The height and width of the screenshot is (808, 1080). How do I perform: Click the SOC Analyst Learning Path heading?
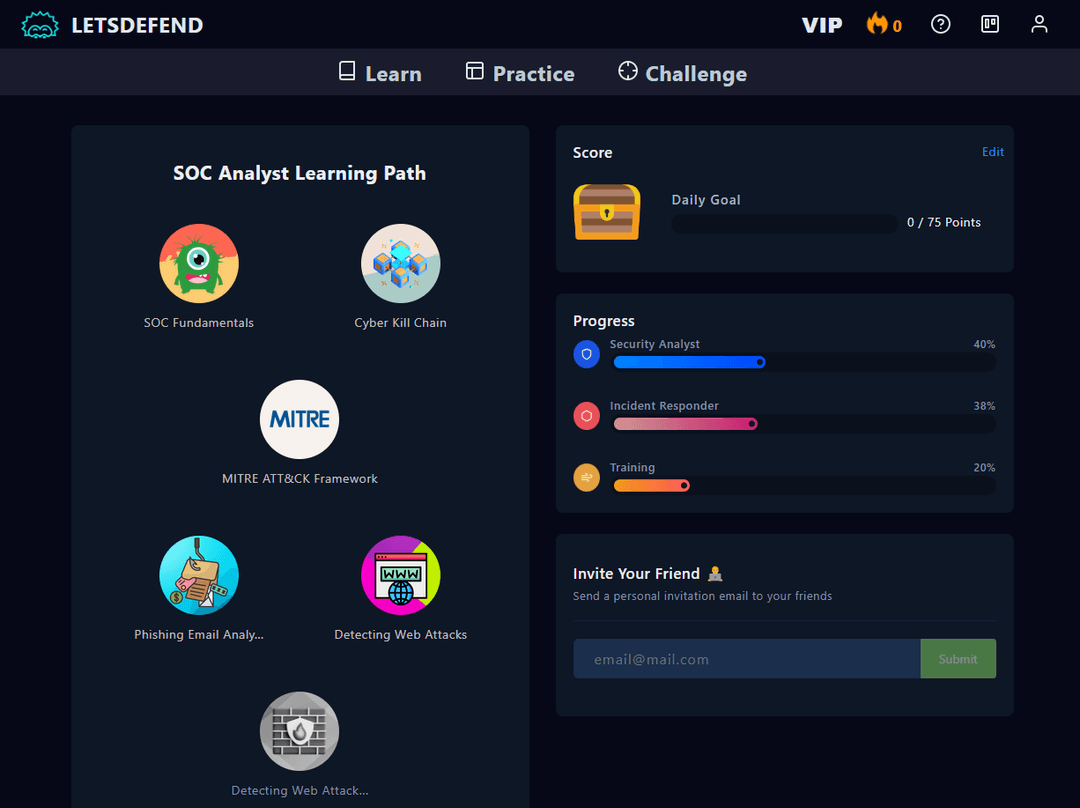point(300,173)
